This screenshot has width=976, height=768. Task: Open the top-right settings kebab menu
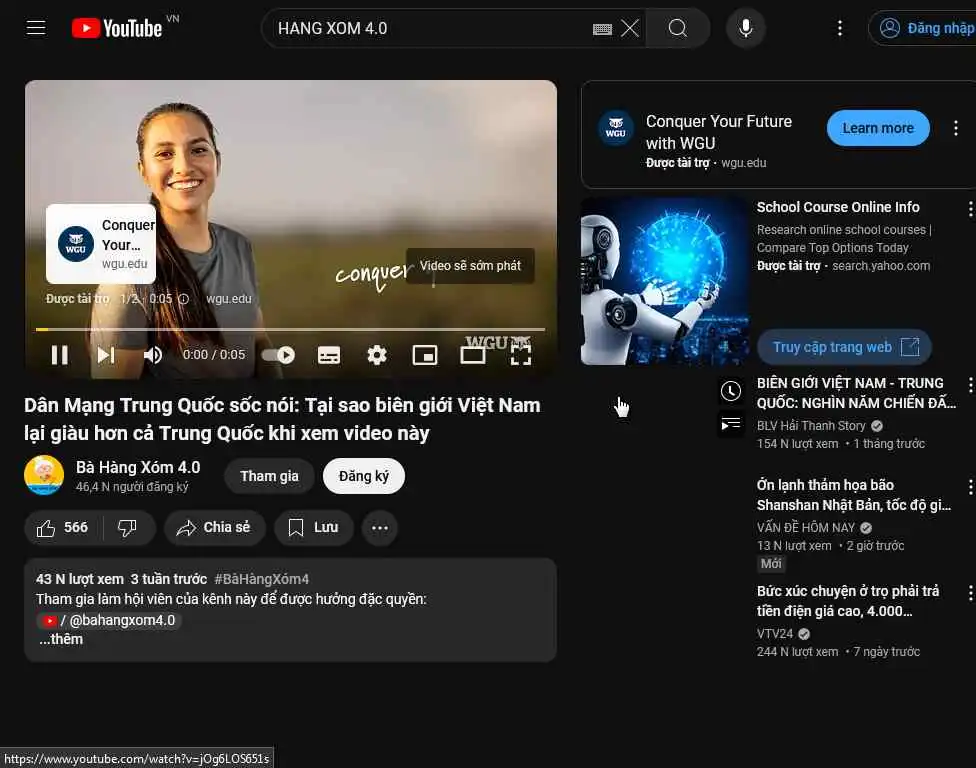coord(840,28)
